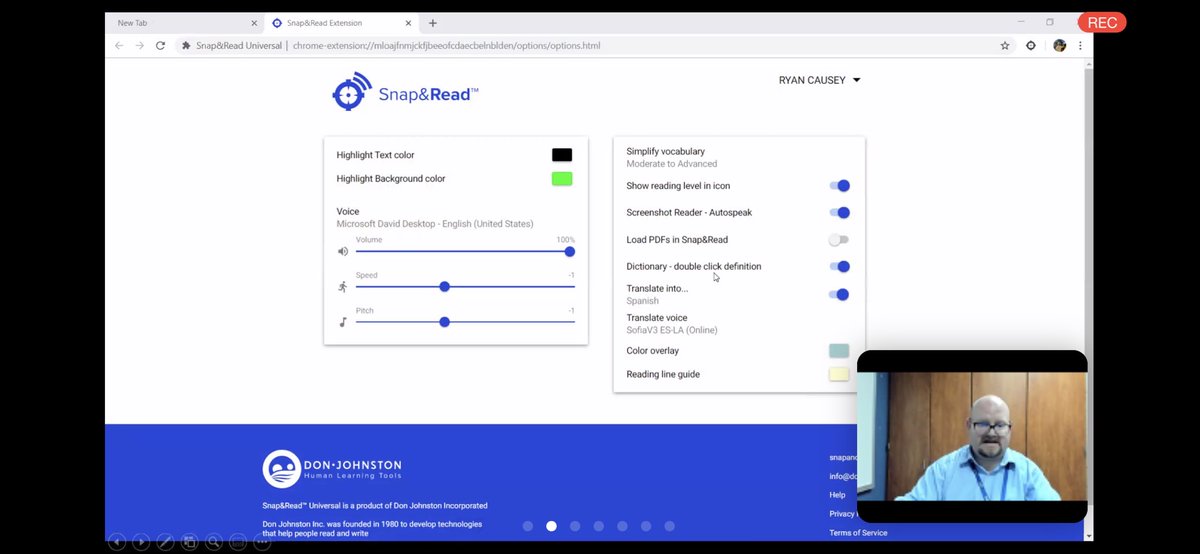Screen dimensions: 1200x554
Task: Change the yellow Reading line guide swatch
Action: point(839,375)
